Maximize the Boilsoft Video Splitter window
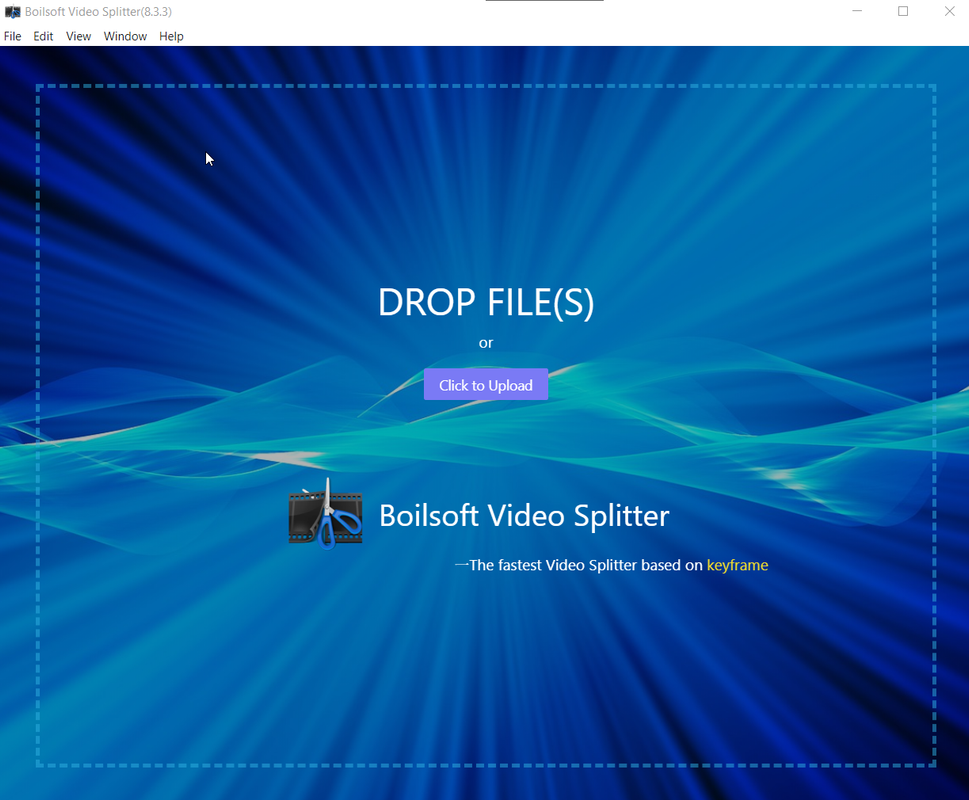The width and height of the screenshot is (969, 800). click(x=903, y=11)
